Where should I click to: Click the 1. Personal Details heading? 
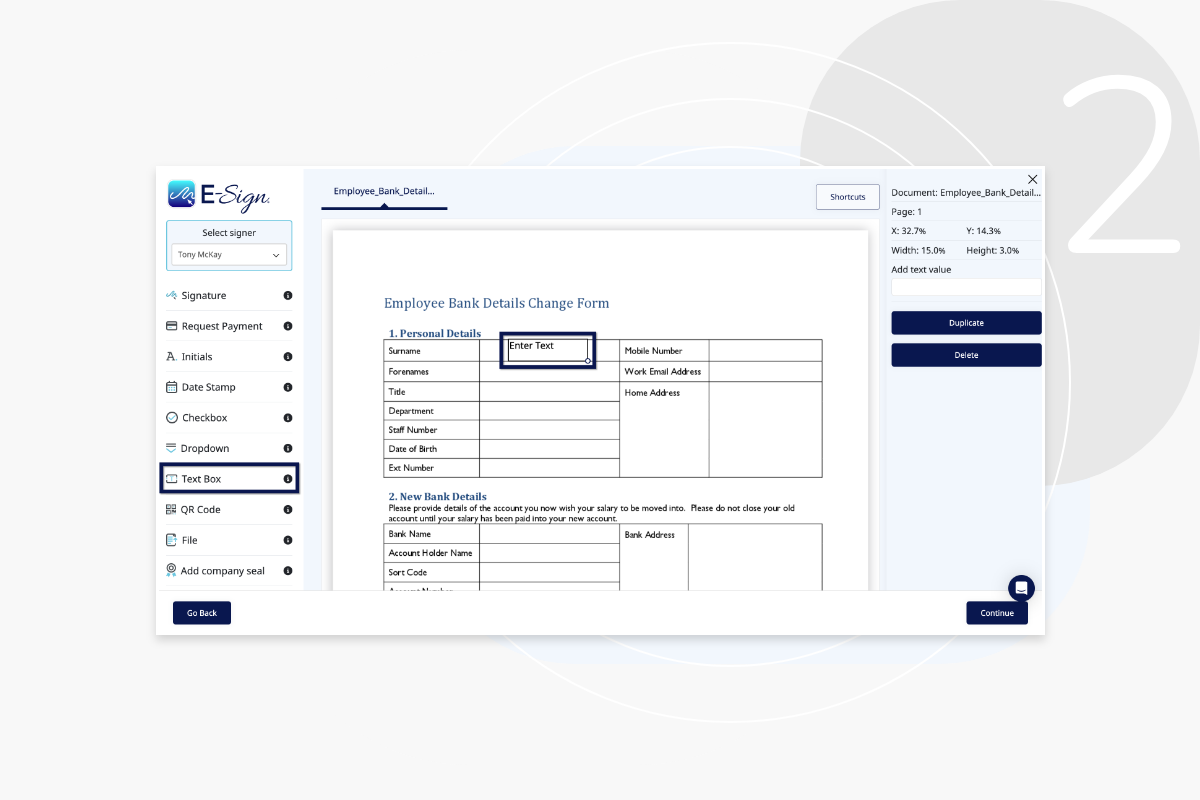[x=435, y=333]
